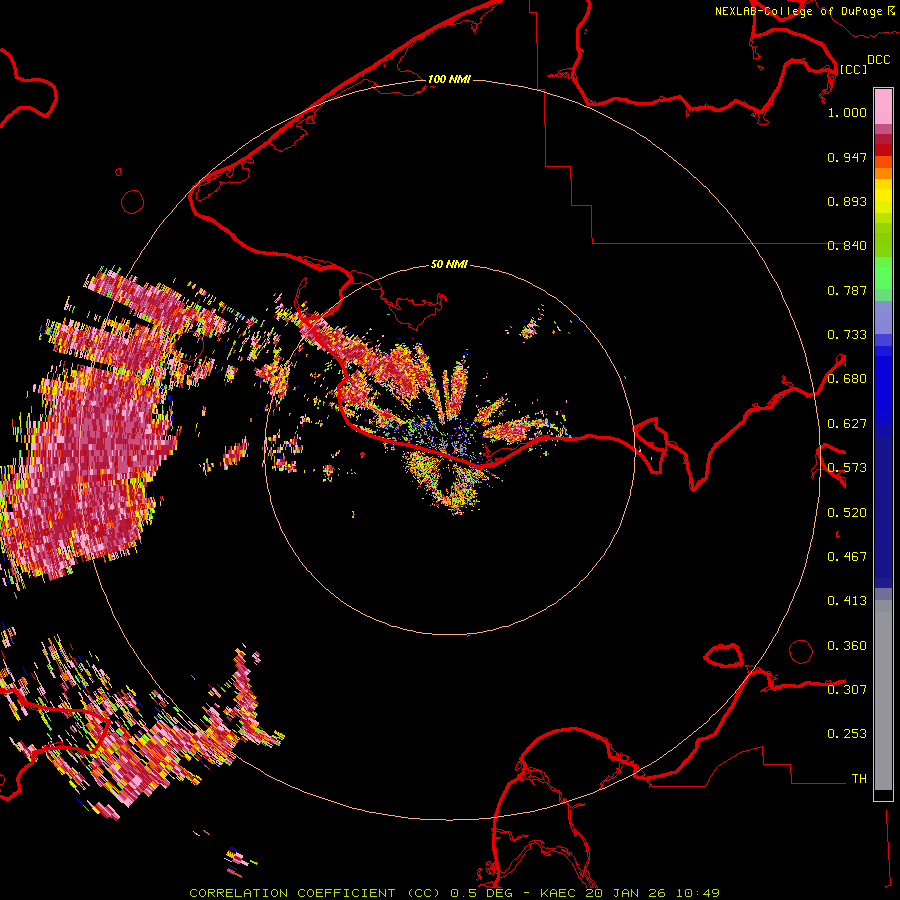Click the 50 NMI range ring label
900x900 pixels.
click(x=449, y=265)
